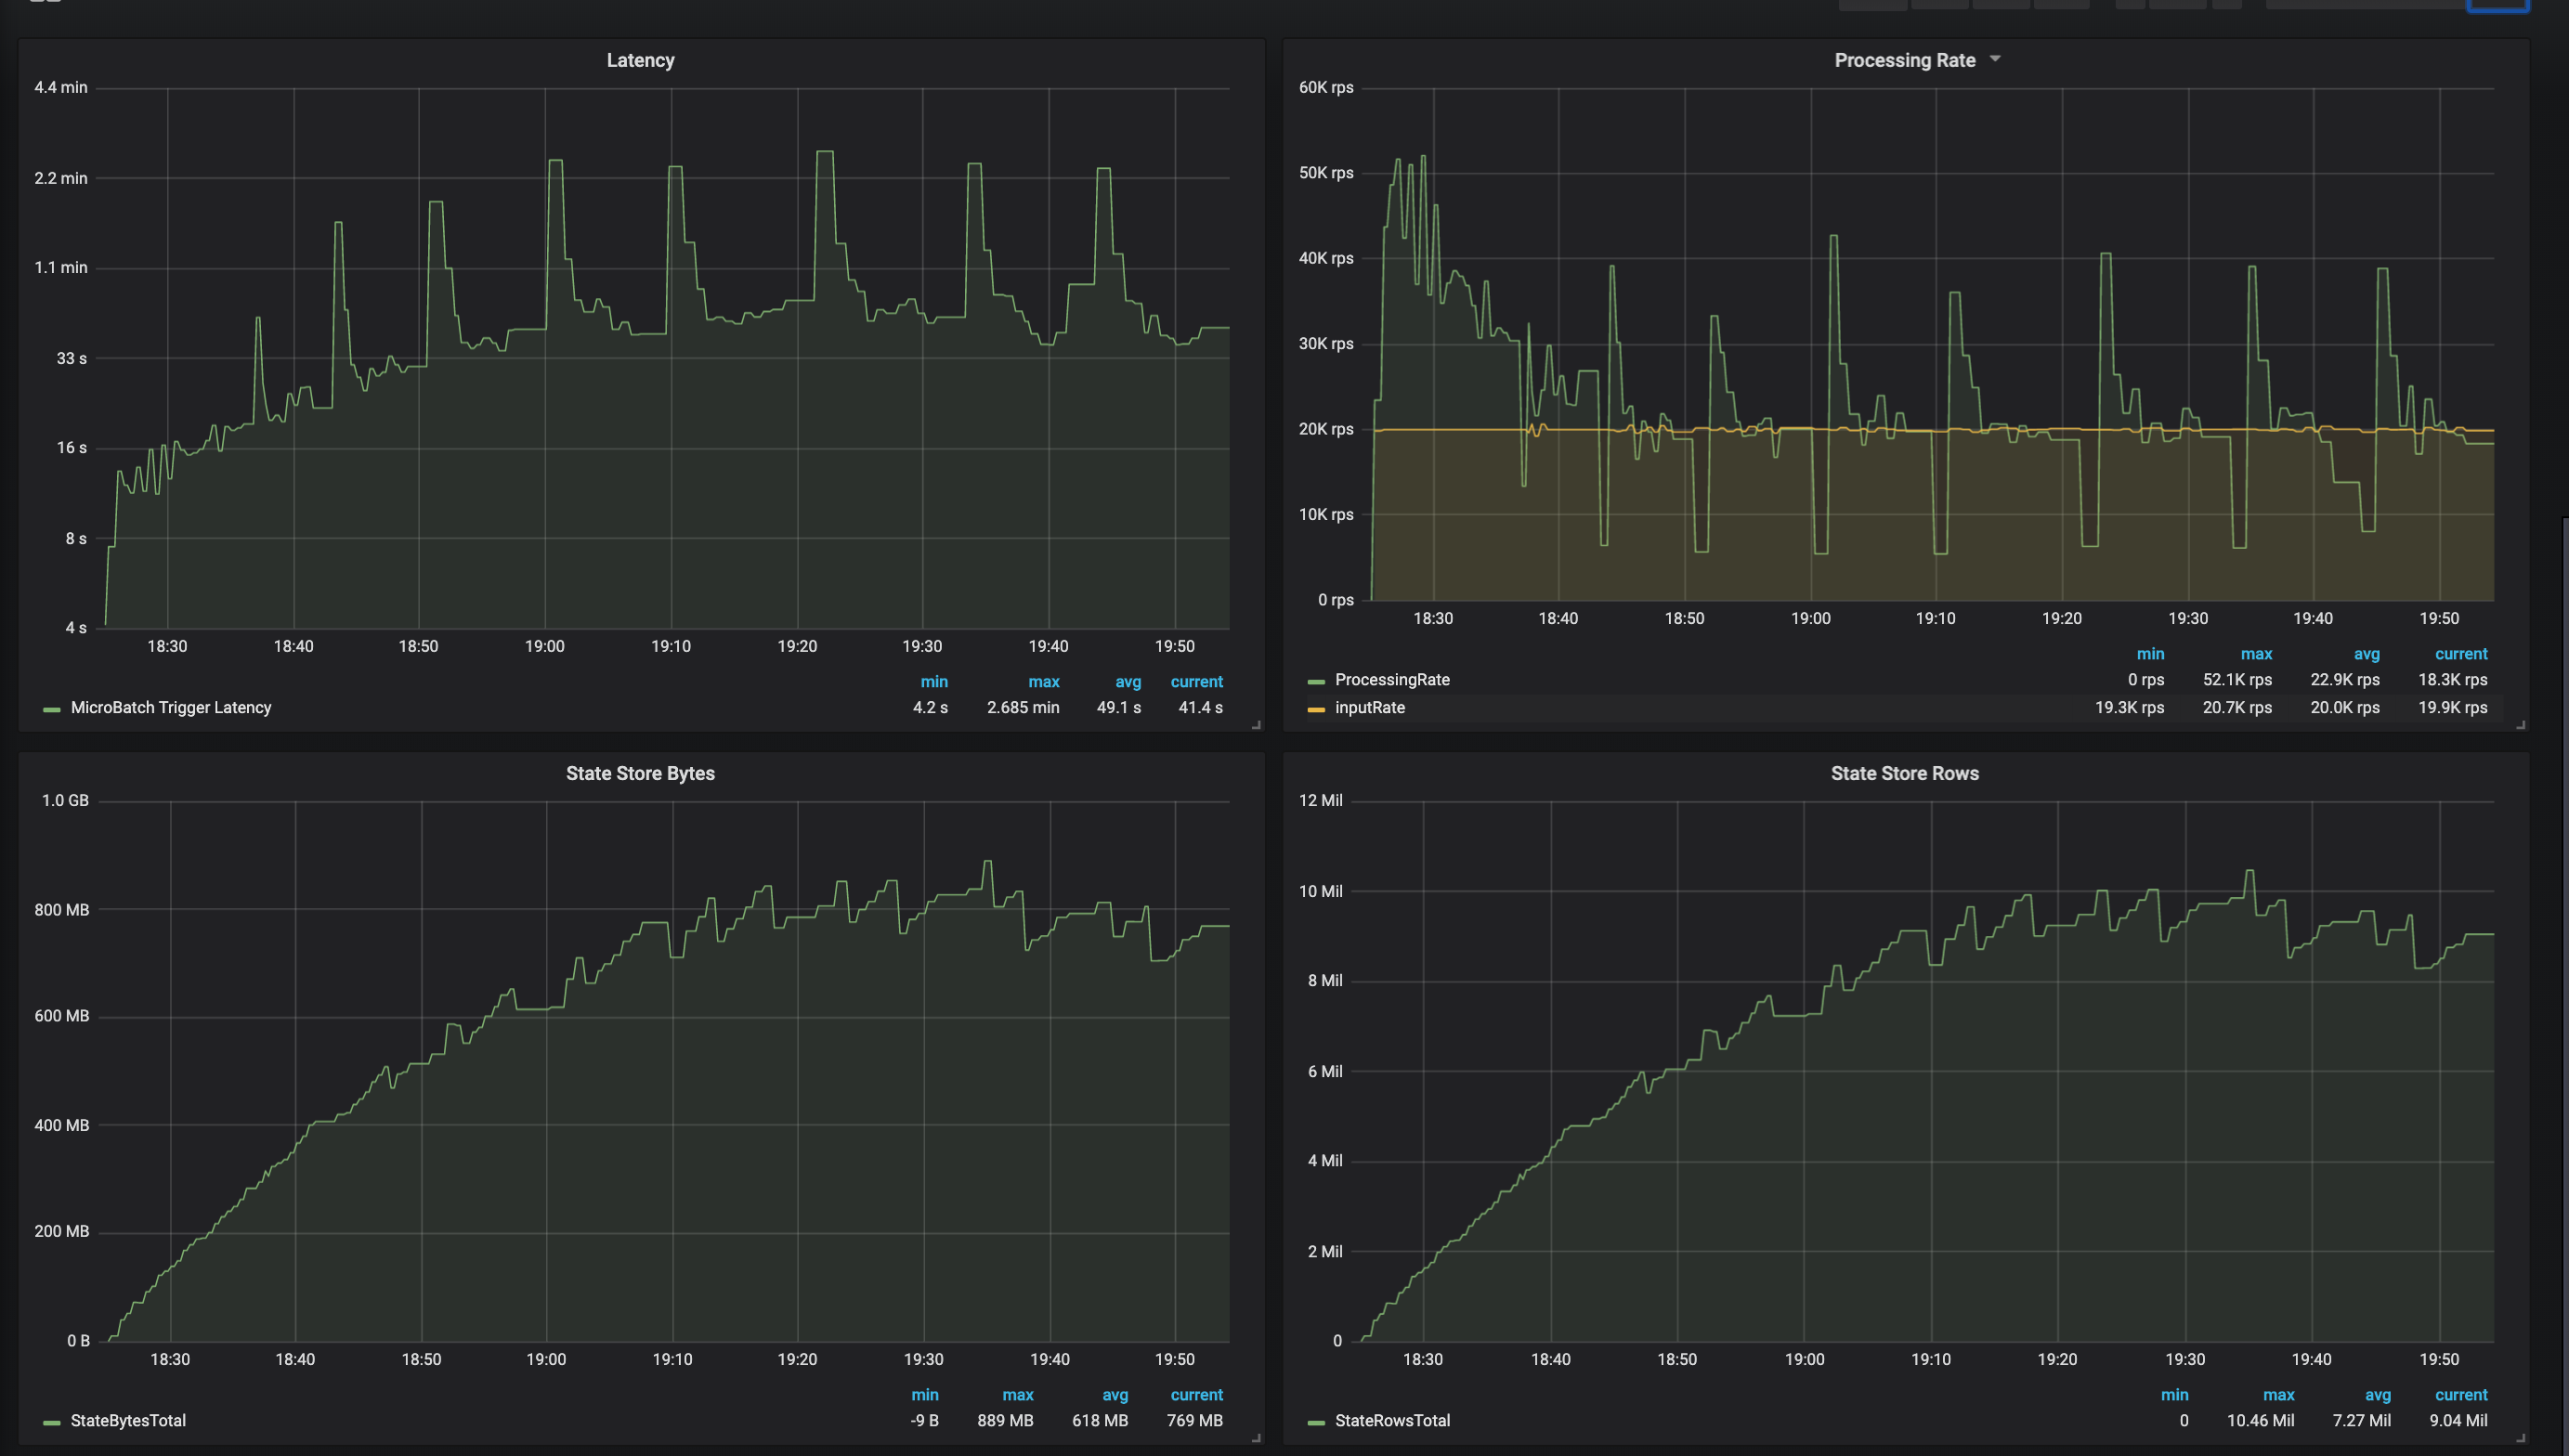
Task: Click the 20.7K rps inputRate max value
Action: pyautogui.click(x=2237, y=707)
